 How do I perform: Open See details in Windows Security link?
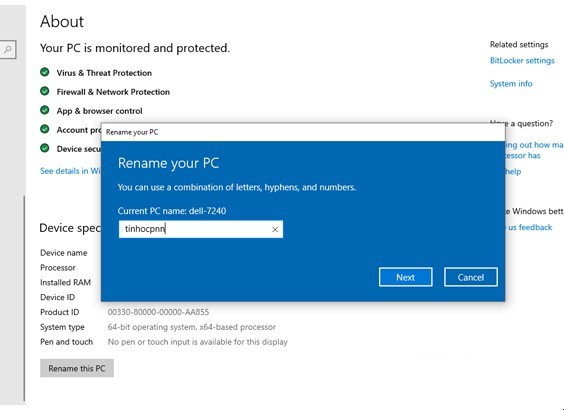pos(70,171)
